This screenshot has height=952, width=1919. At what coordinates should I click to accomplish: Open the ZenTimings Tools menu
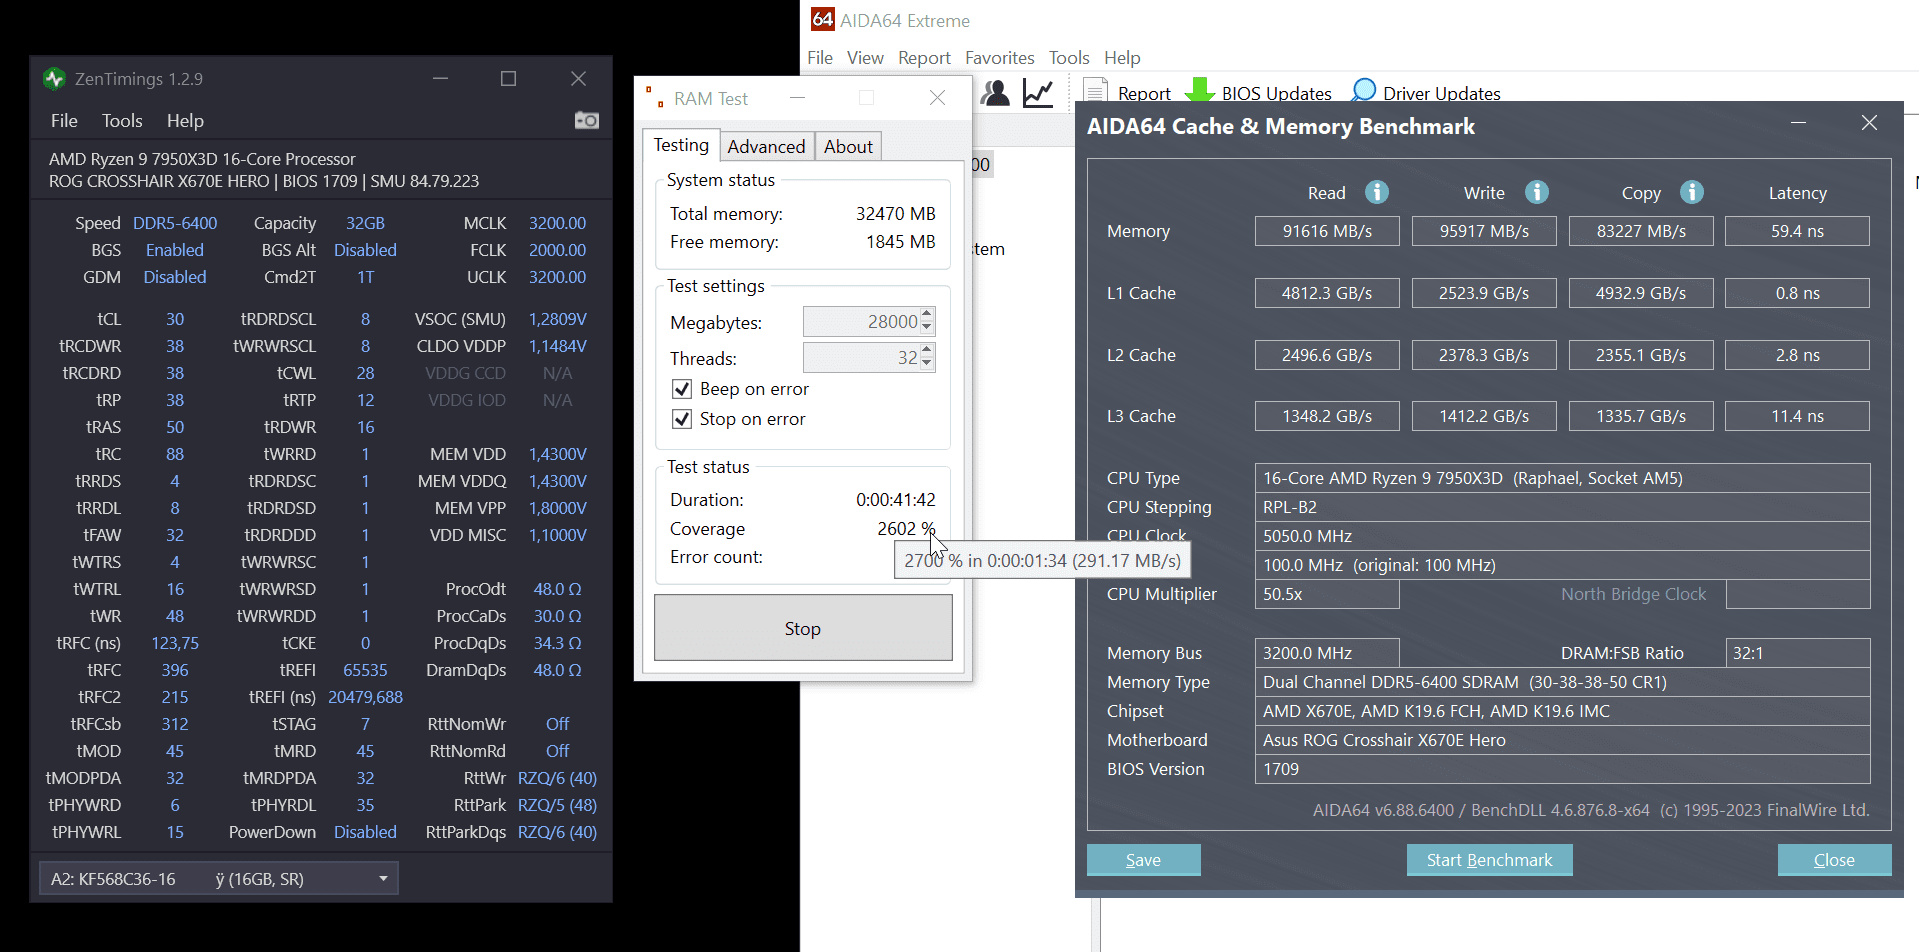click(x=122, y=121)
